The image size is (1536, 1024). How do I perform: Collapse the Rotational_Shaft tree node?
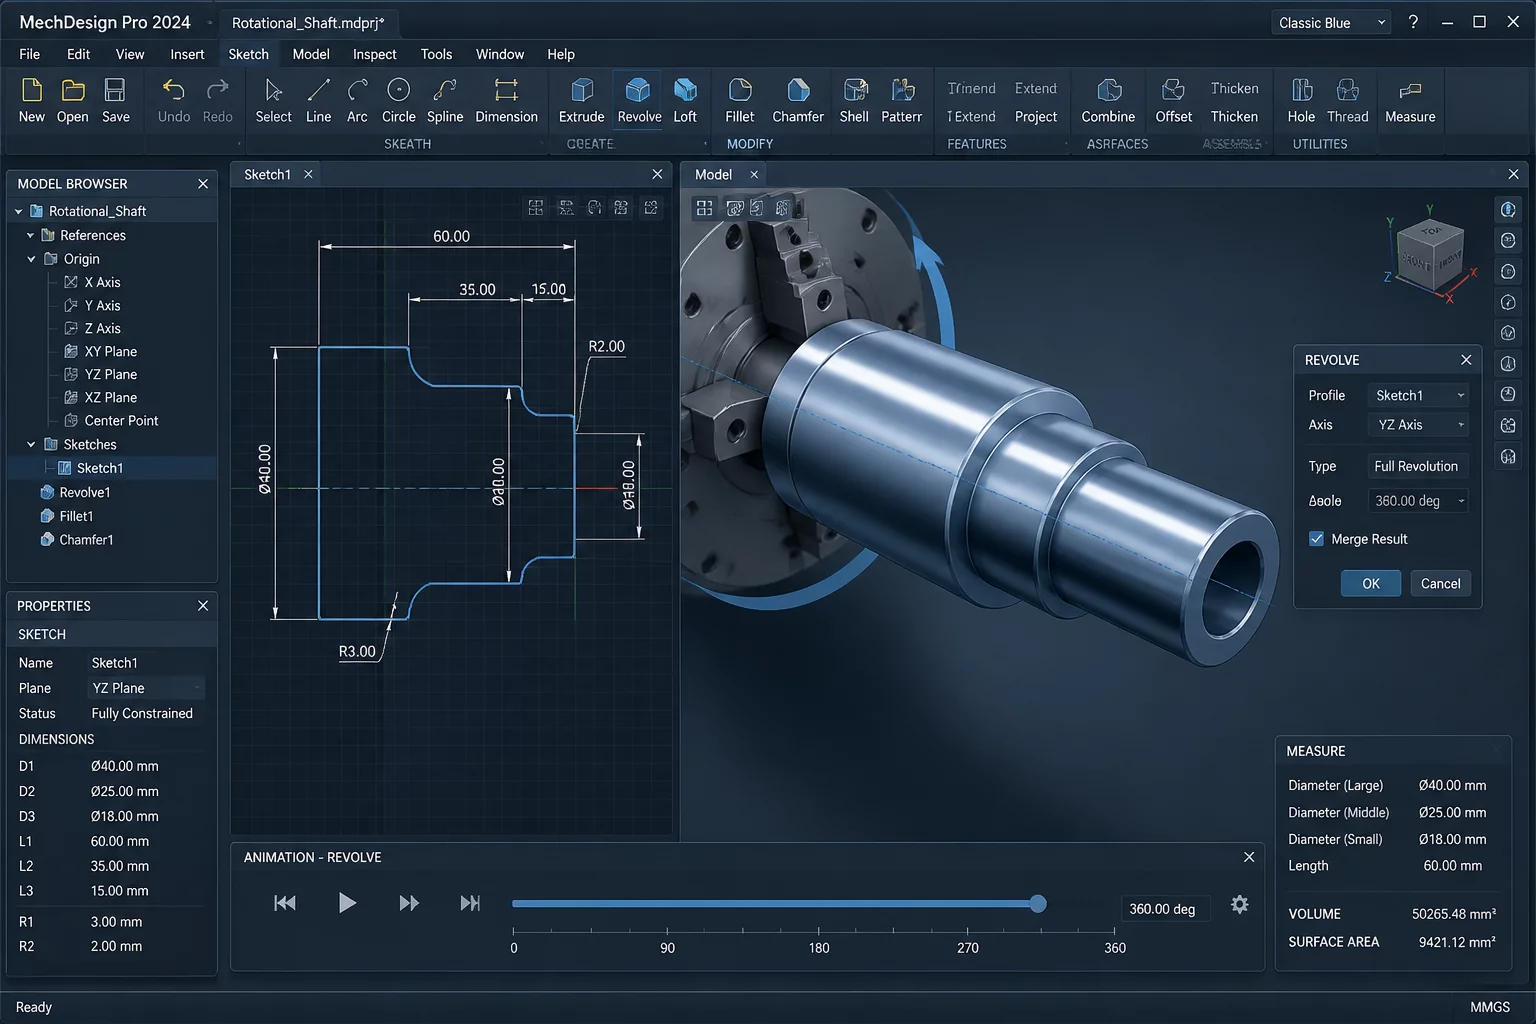click(19, 211)
